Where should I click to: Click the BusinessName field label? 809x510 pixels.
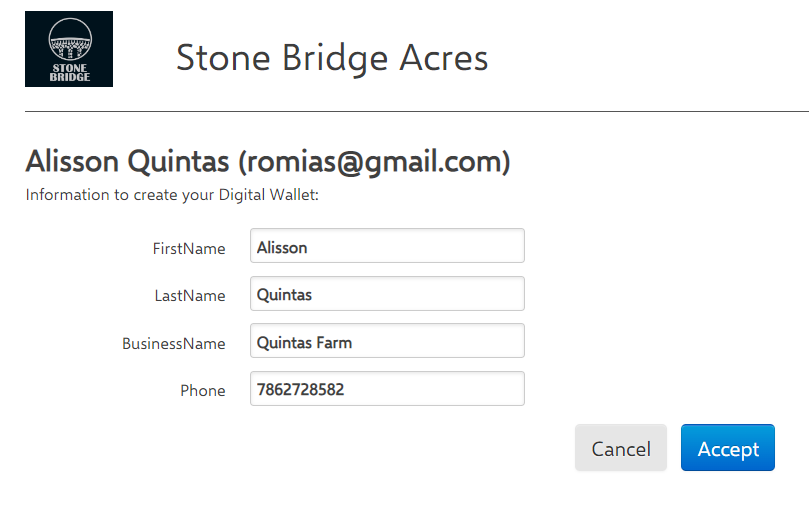pos(173,343)
